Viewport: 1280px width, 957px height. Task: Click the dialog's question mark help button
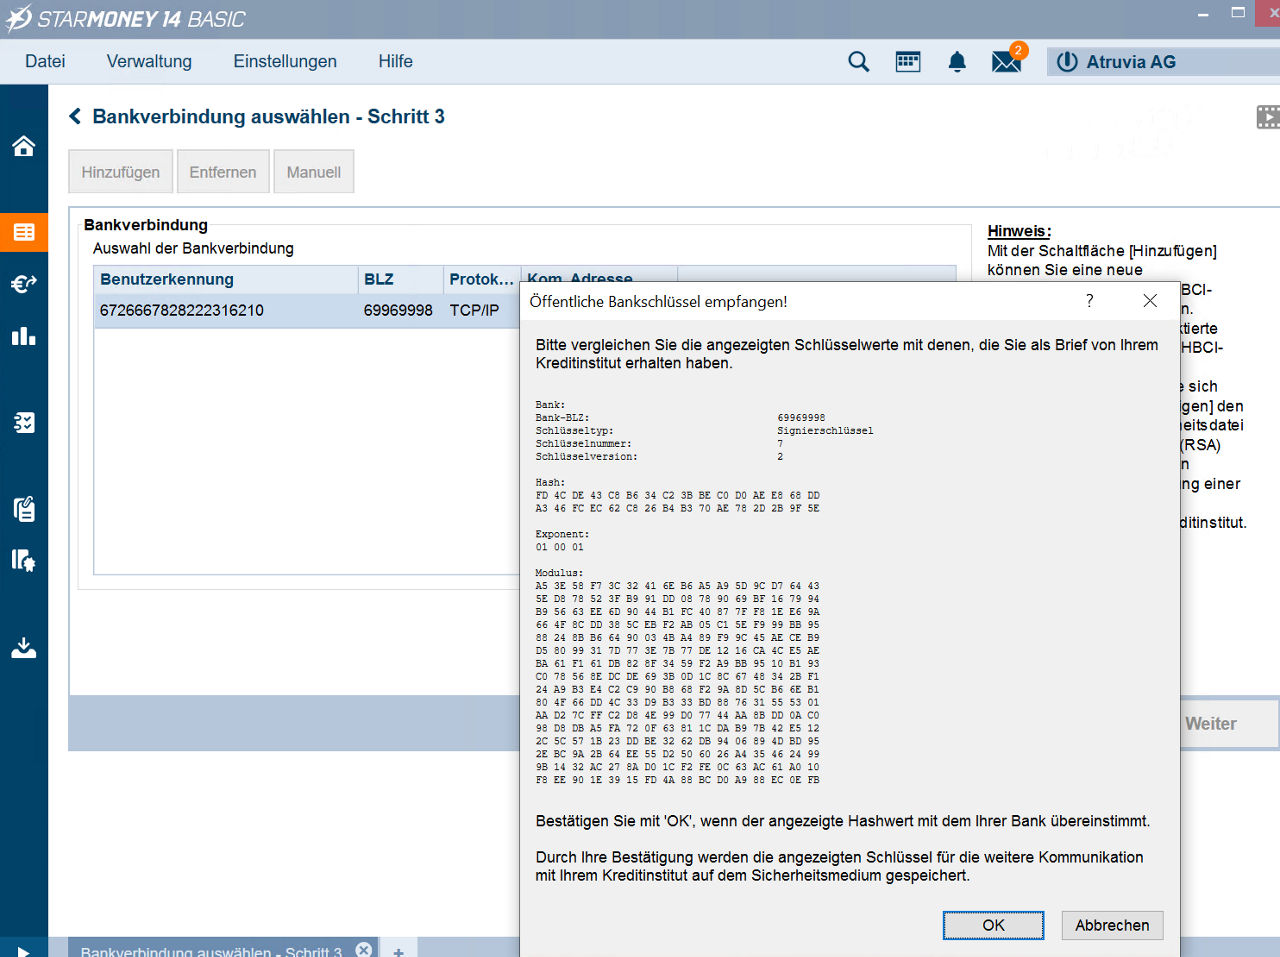(1090, 301)
